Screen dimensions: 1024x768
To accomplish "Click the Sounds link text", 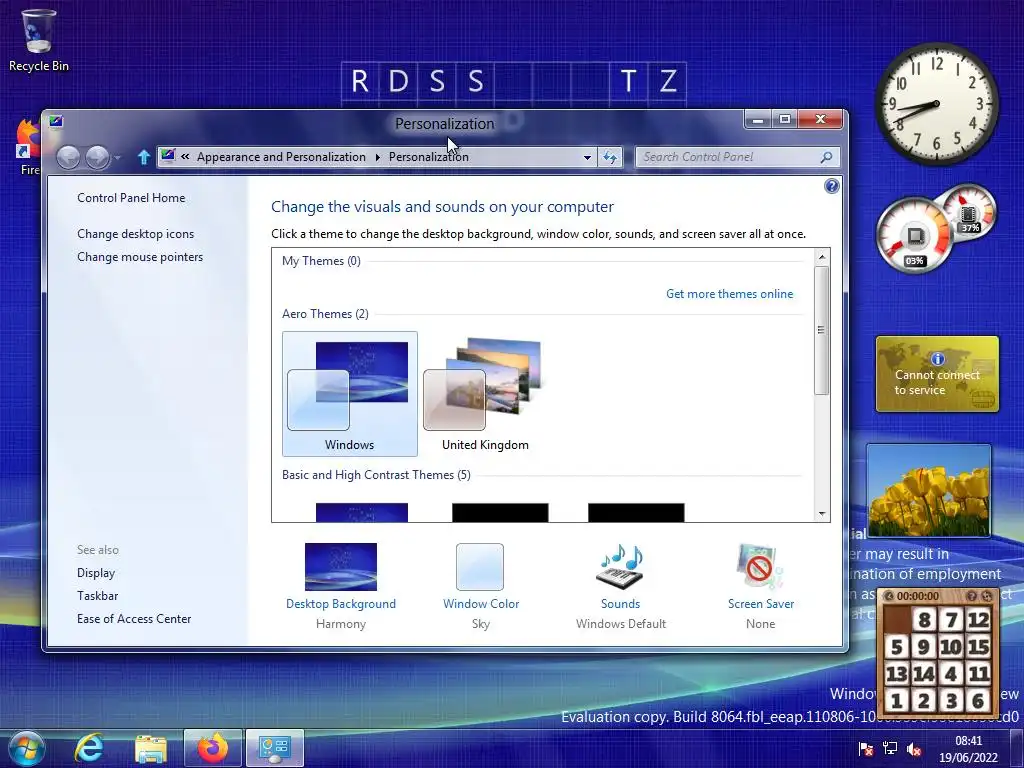I will pos(620,604).
